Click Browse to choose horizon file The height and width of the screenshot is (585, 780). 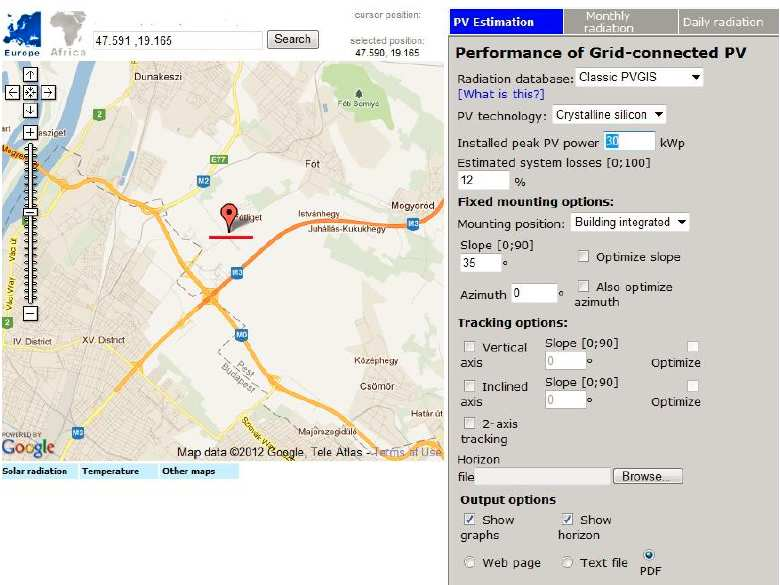(648, 476)
